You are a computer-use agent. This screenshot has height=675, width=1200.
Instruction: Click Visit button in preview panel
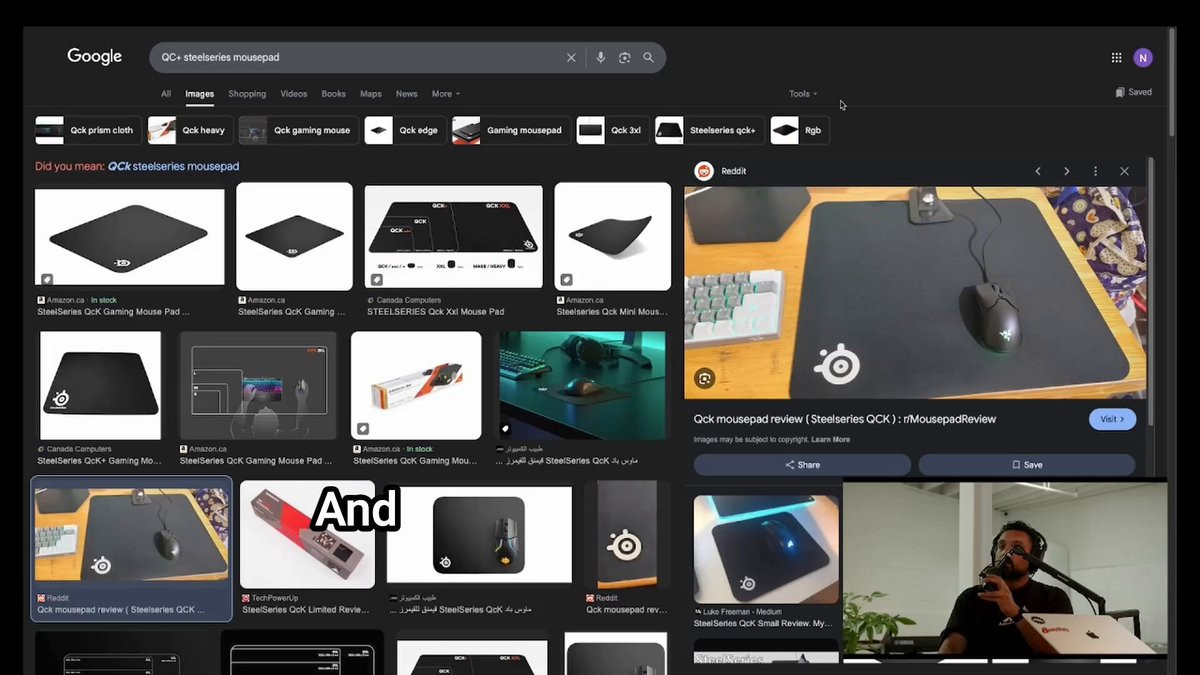pyautogui.click(x=1112, y=419)
